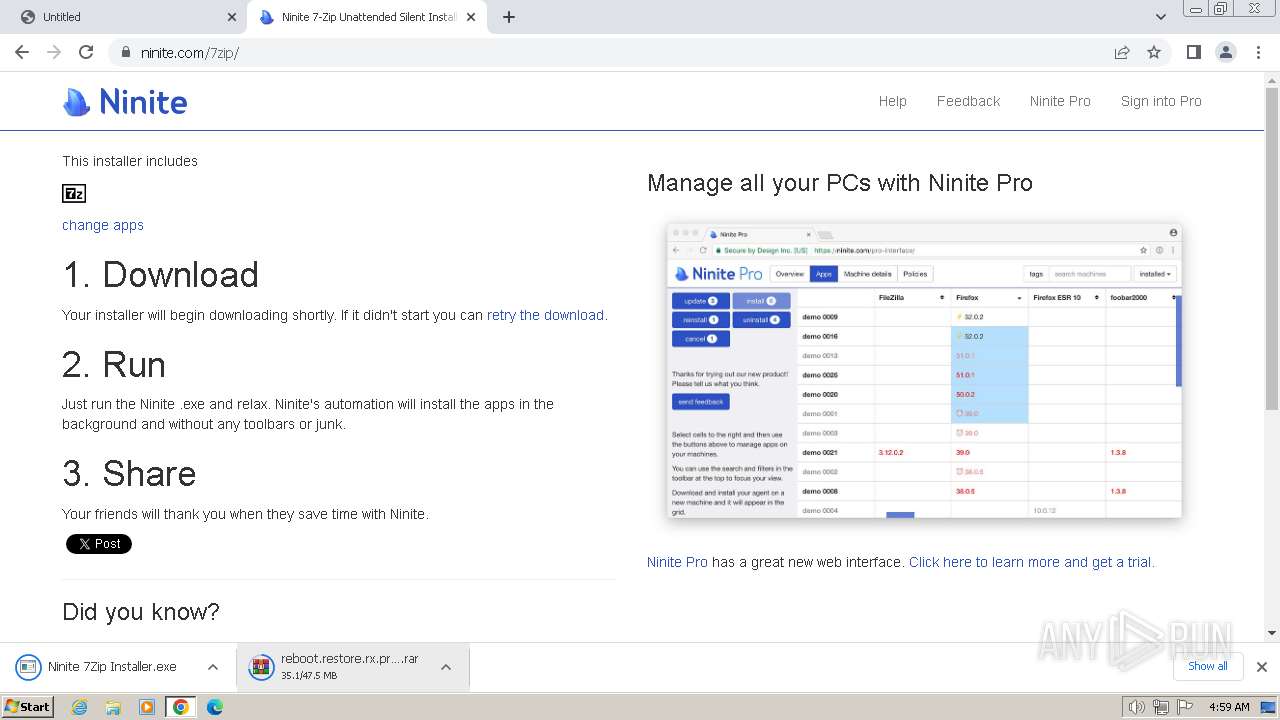Launch Microsoft Edge from taskbar
Screen dimensions: 1280x720
215,707
